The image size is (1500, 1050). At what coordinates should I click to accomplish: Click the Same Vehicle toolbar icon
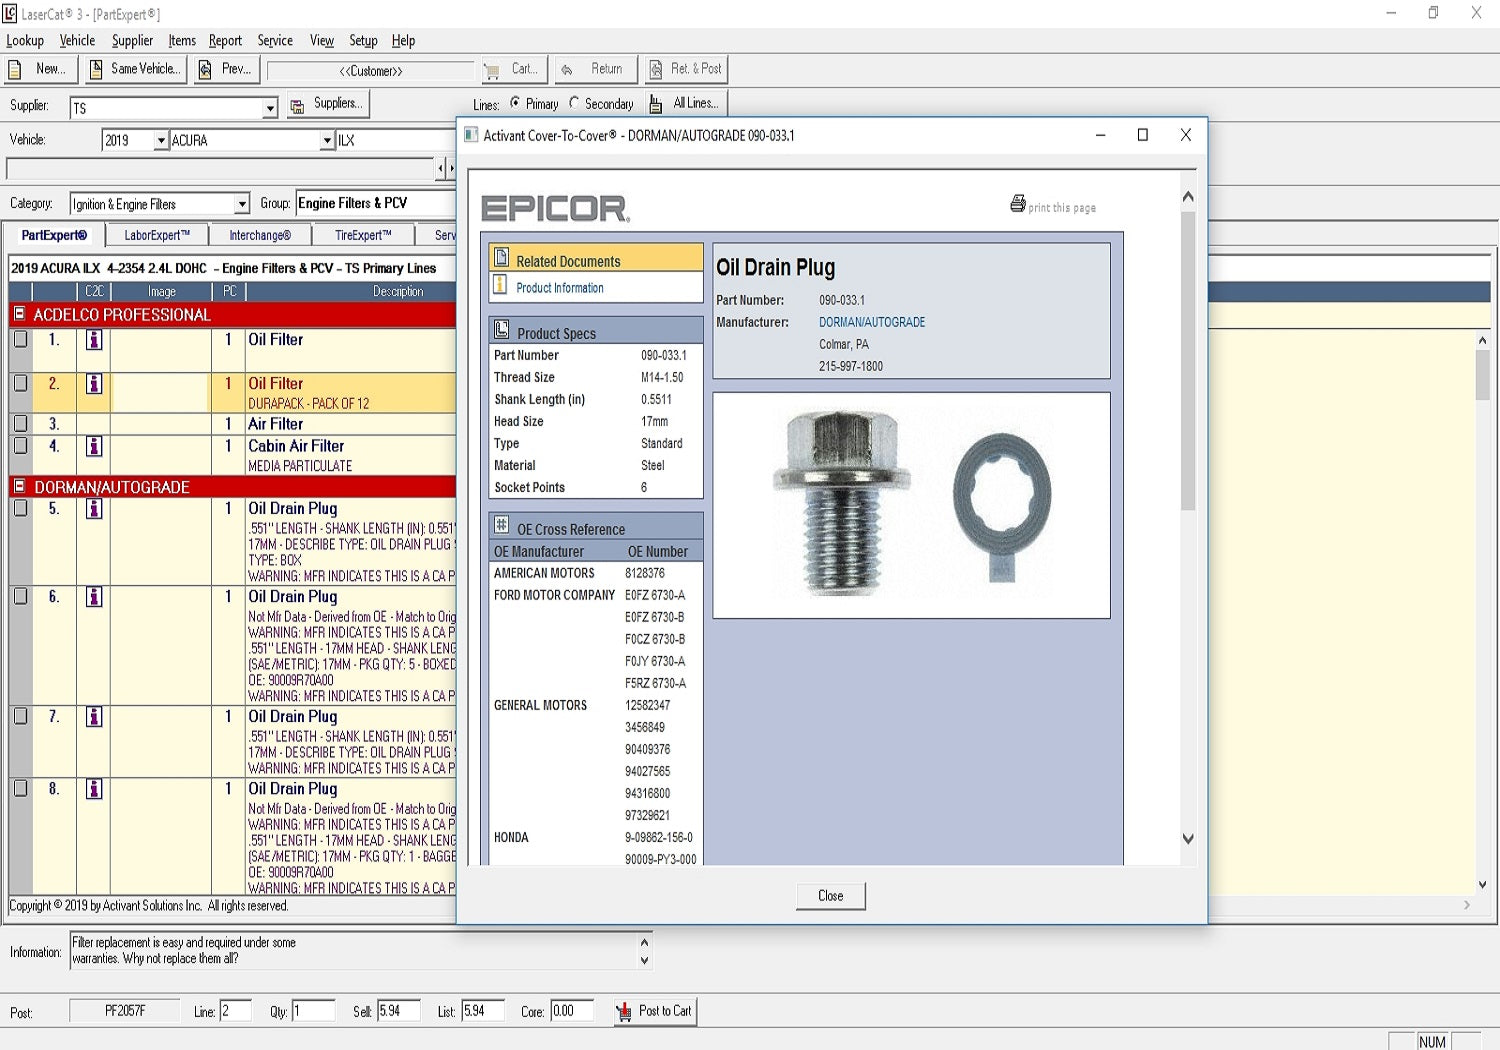coord(97,69)
